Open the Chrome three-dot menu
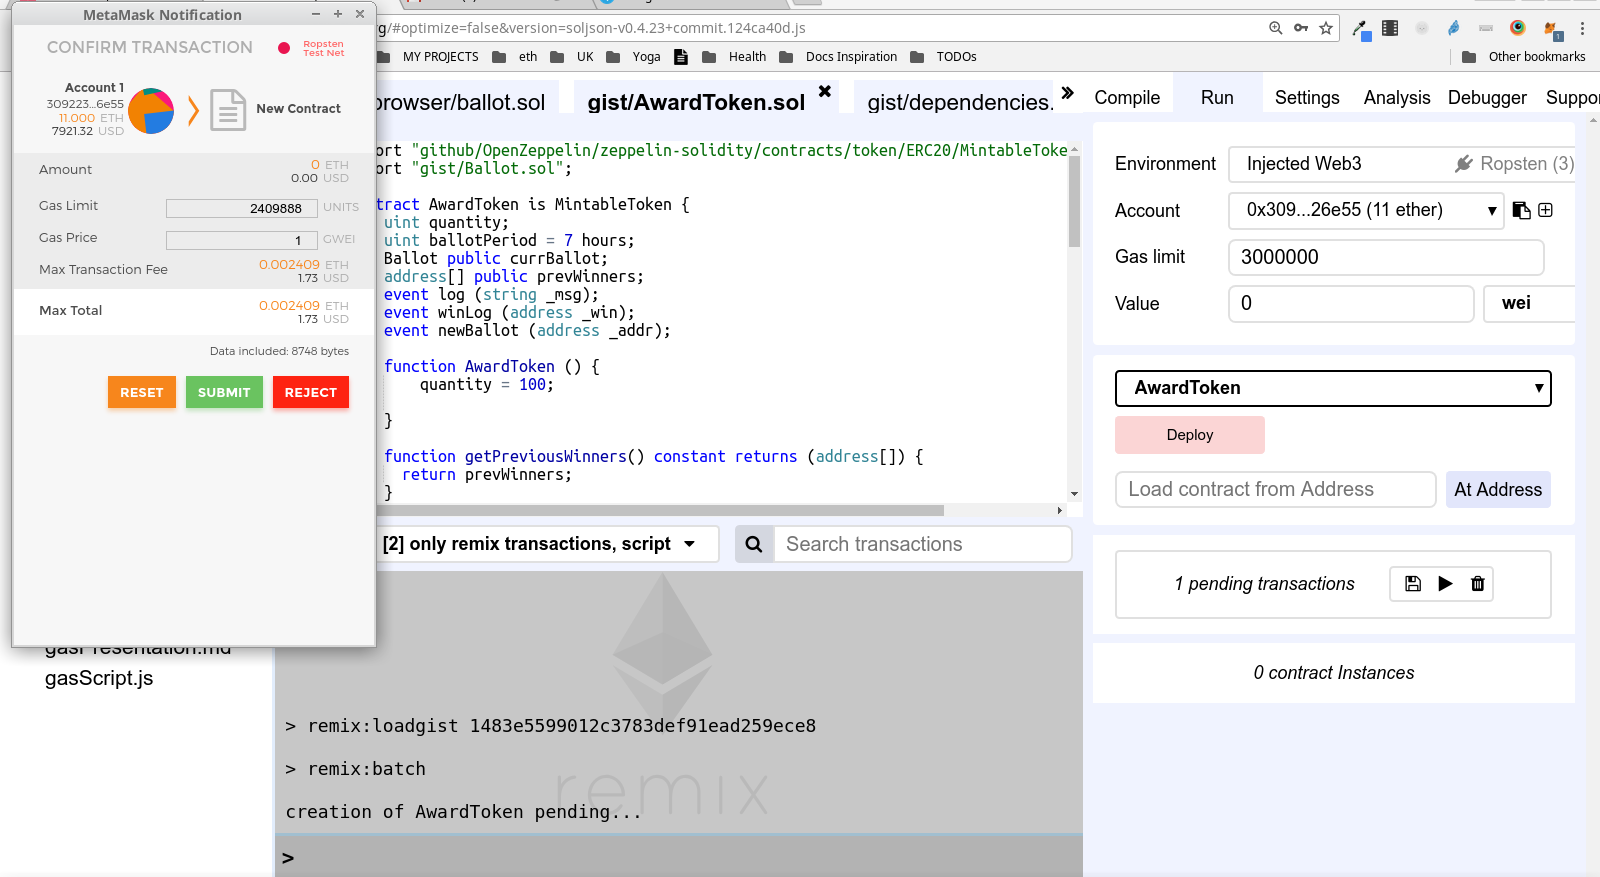Screen dimensions: 1600x877 1582,28
